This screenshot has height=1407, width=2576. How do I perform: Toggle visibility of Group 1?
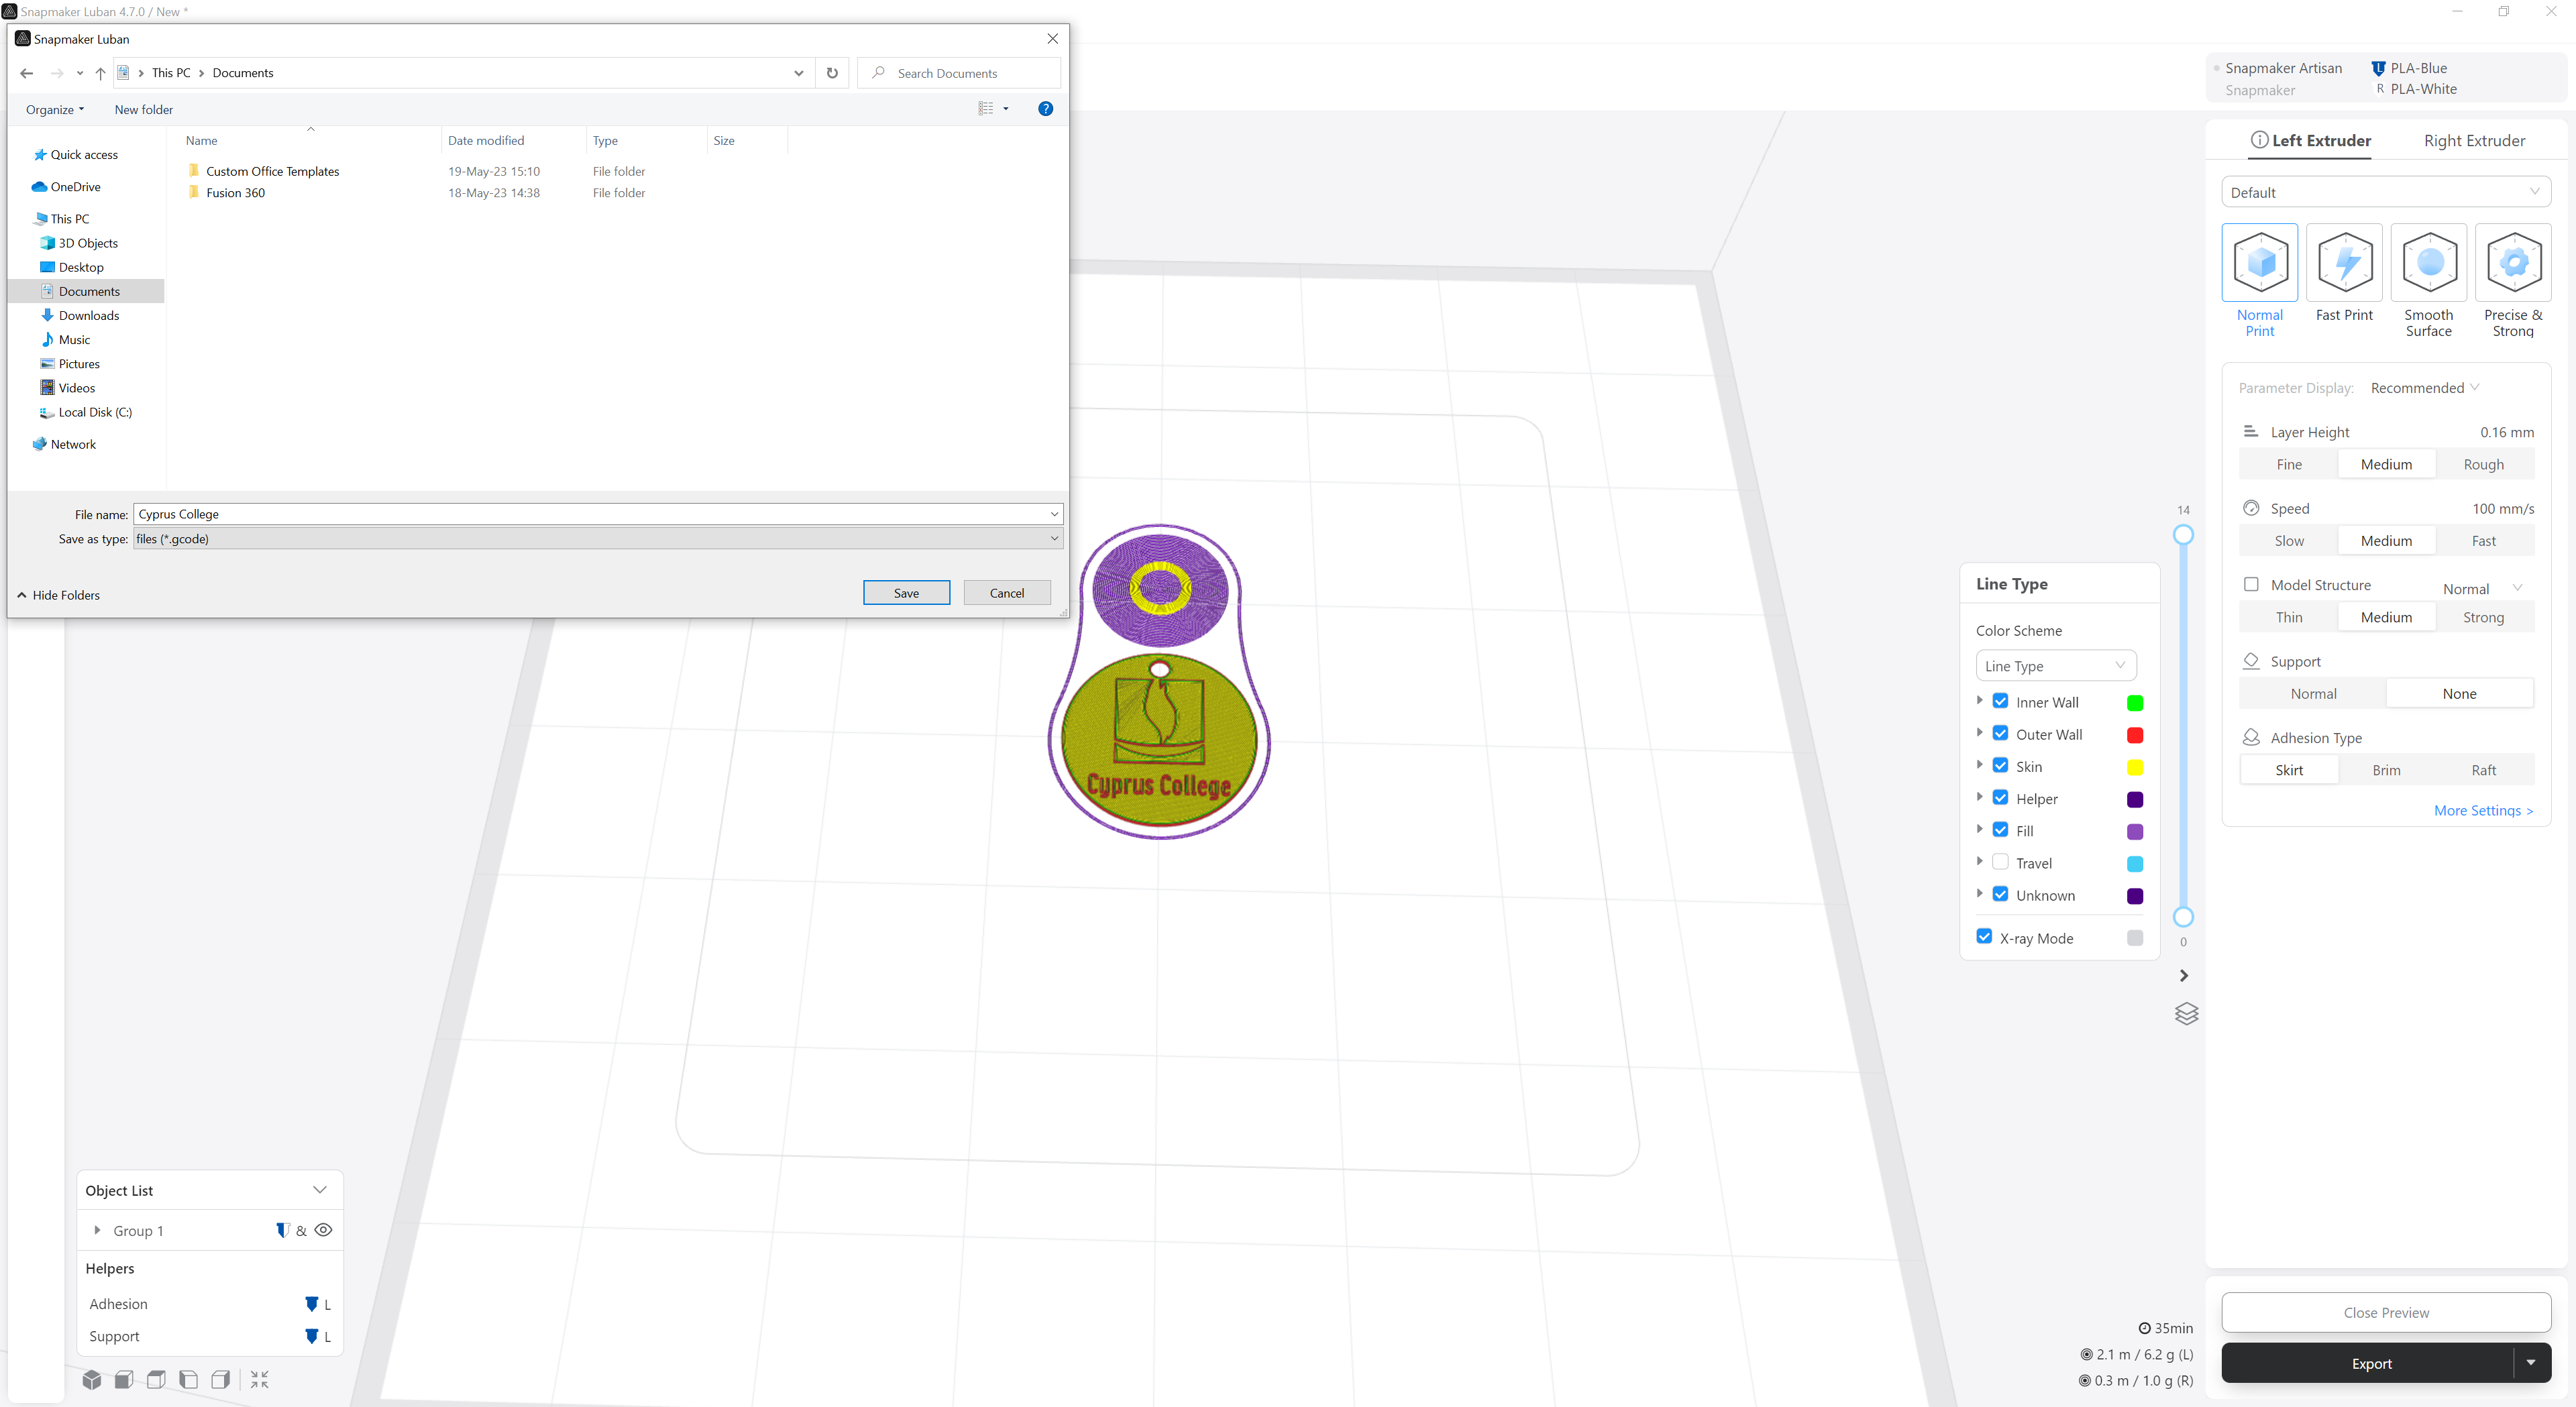click(323, 1230)
